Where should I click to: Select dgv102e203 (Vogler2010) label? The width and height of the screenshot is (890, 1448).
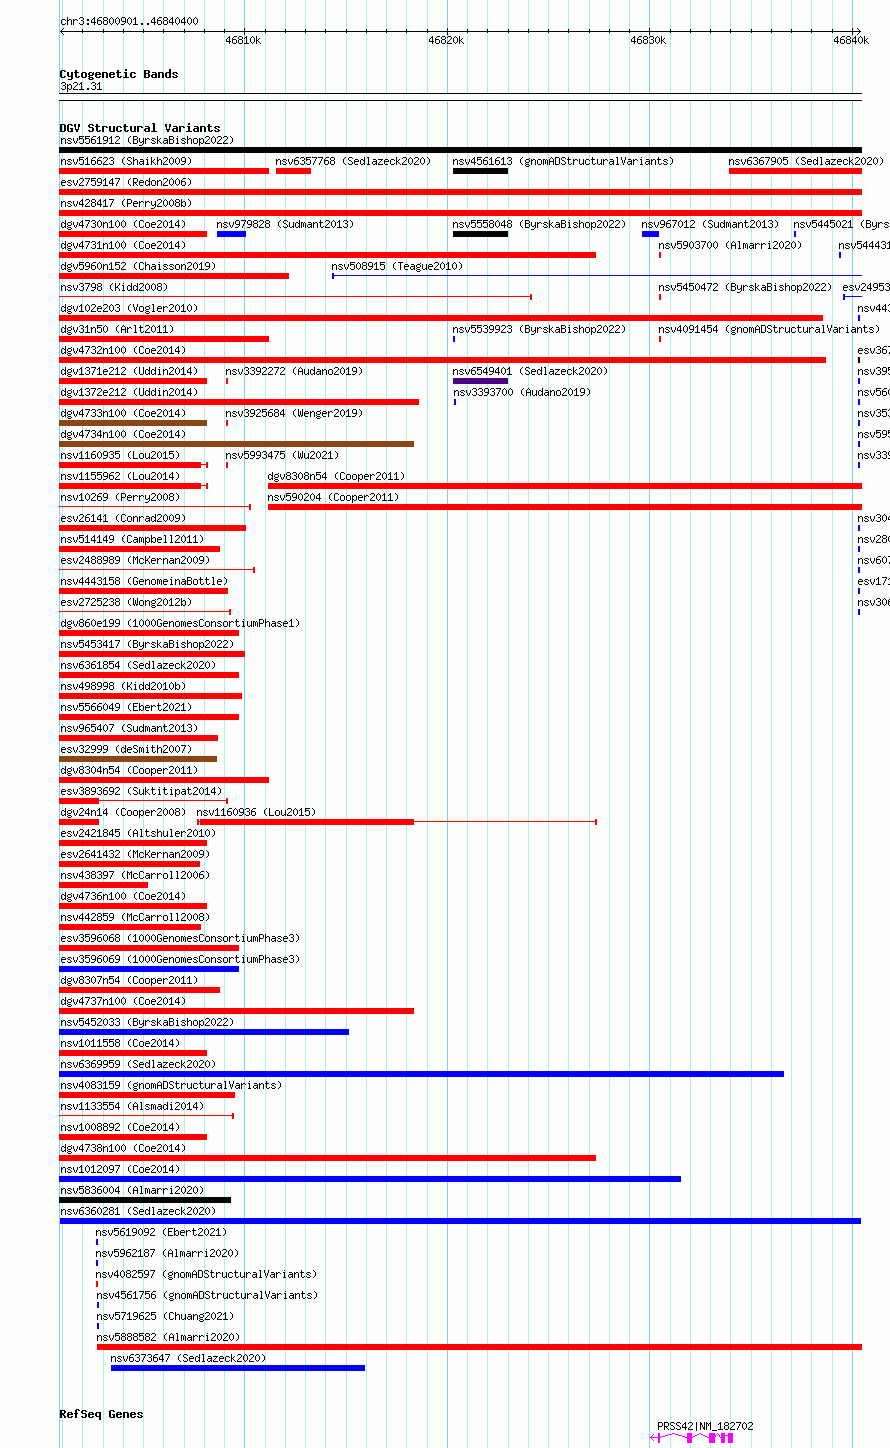click(x=128, y=308)
